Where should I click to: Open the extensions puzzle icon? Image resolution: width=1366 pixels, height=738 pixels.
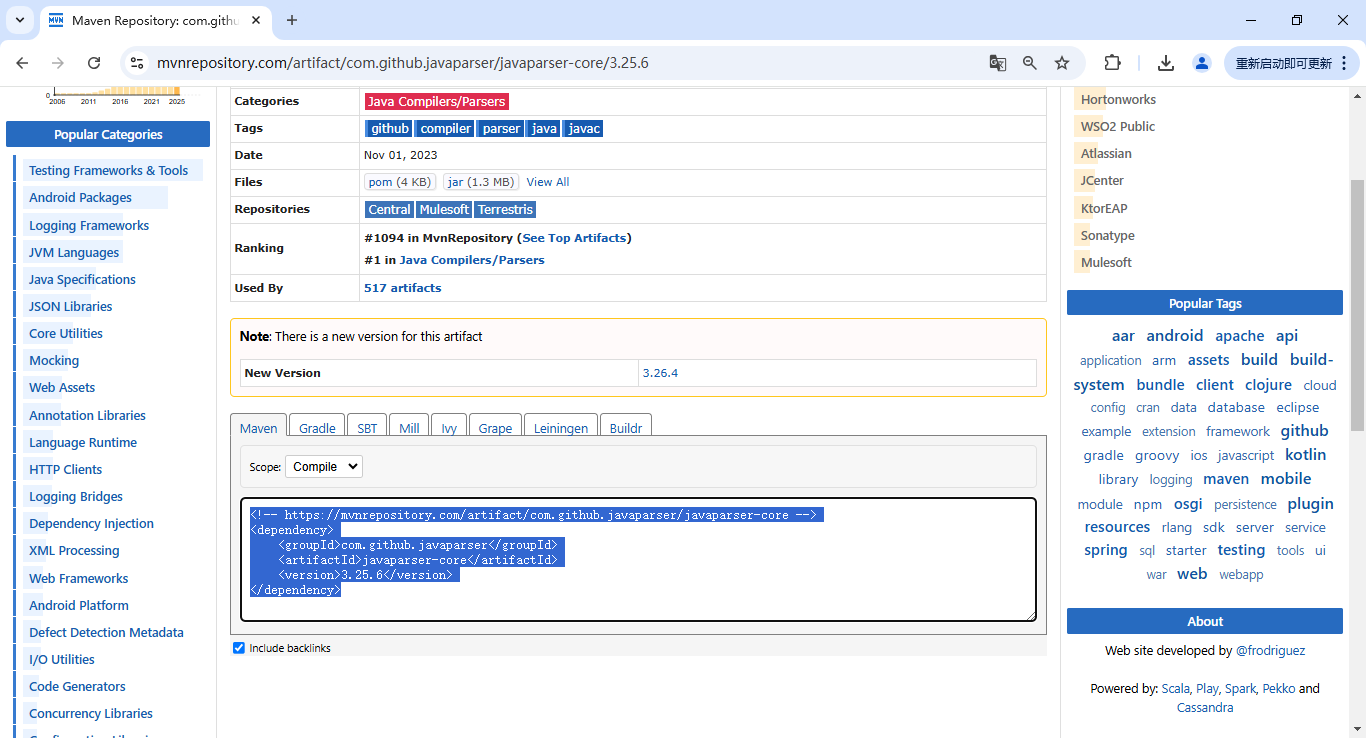pos(1112,63)
